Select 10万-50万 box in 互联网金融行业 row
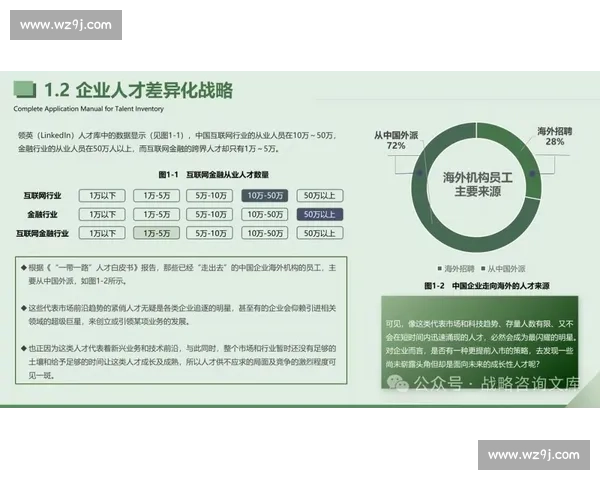The width and height of the screenshot is (600, 480). pos(265,233)
